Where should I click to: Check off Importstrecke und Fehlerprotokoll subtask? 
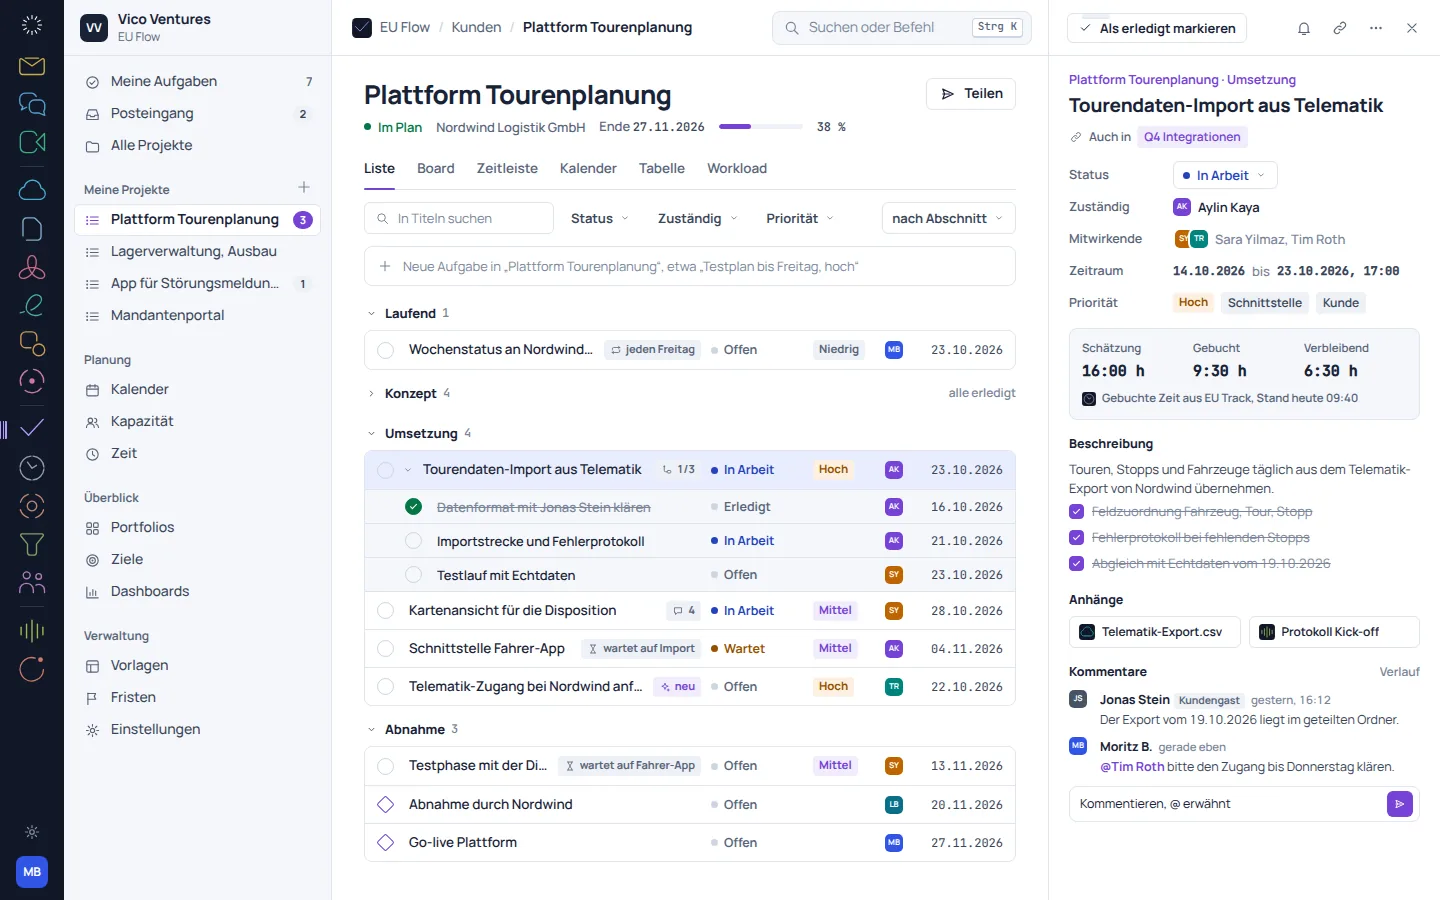[414, 541]
